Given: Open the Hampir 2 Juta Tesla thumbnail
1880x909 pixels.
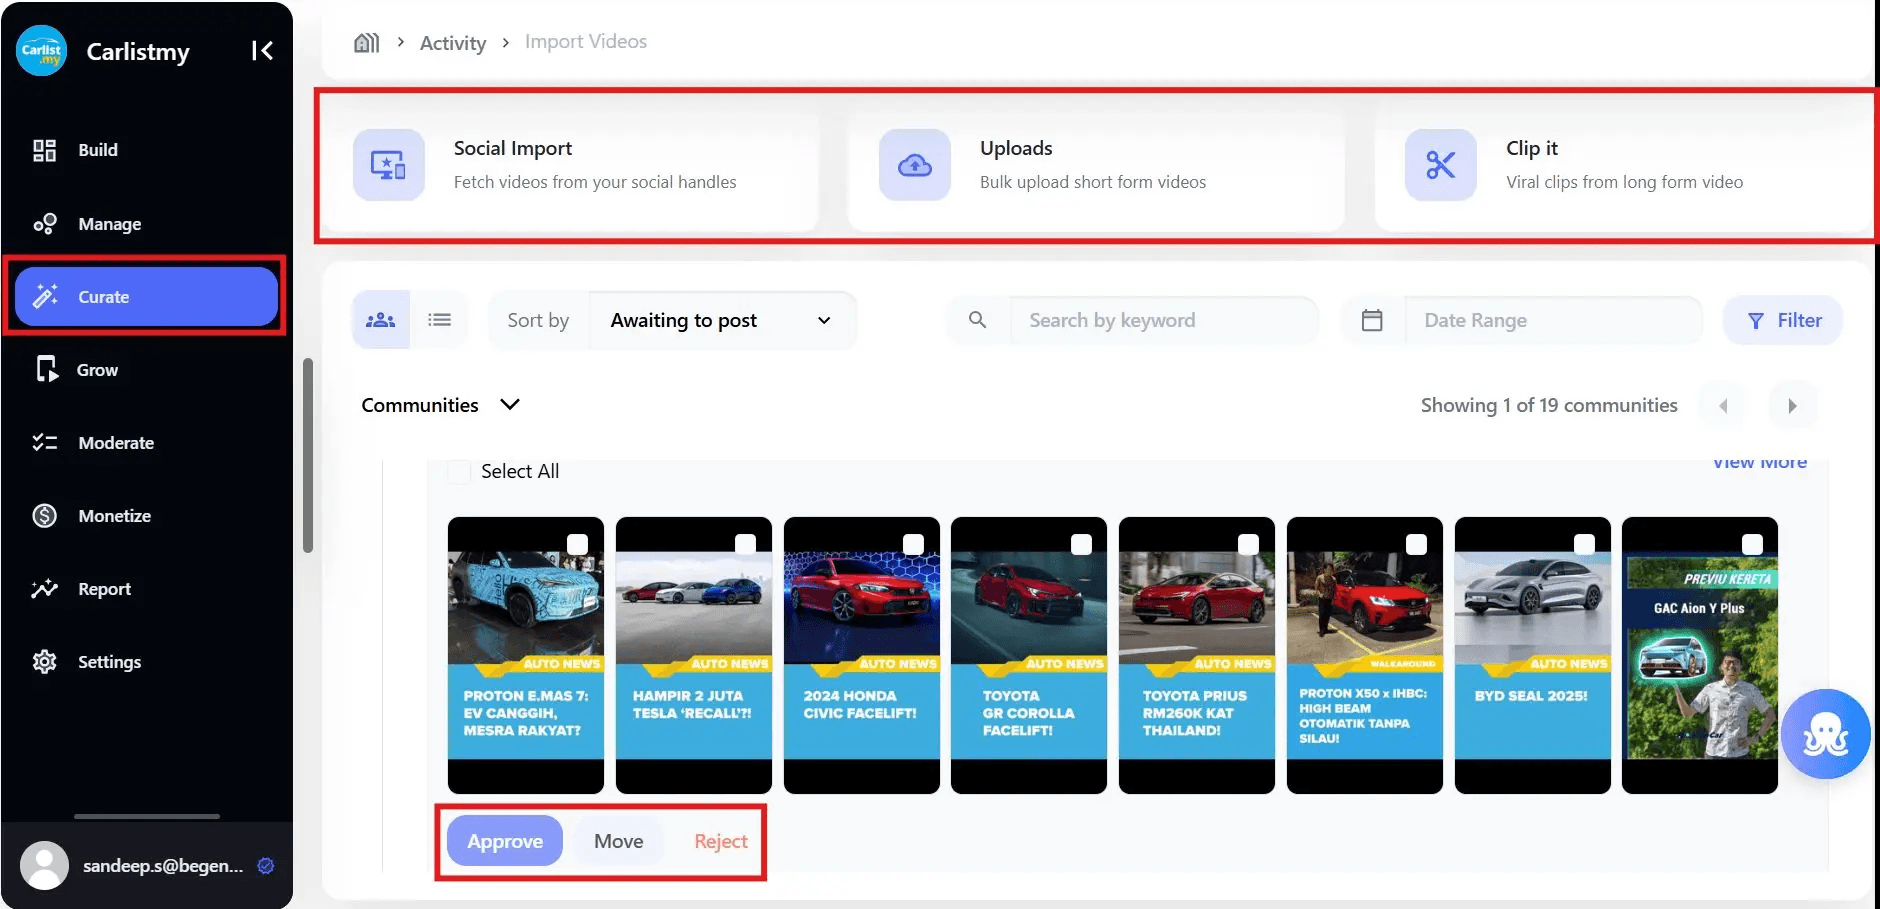Looking at the screenshot, I should tap(694, 655).
